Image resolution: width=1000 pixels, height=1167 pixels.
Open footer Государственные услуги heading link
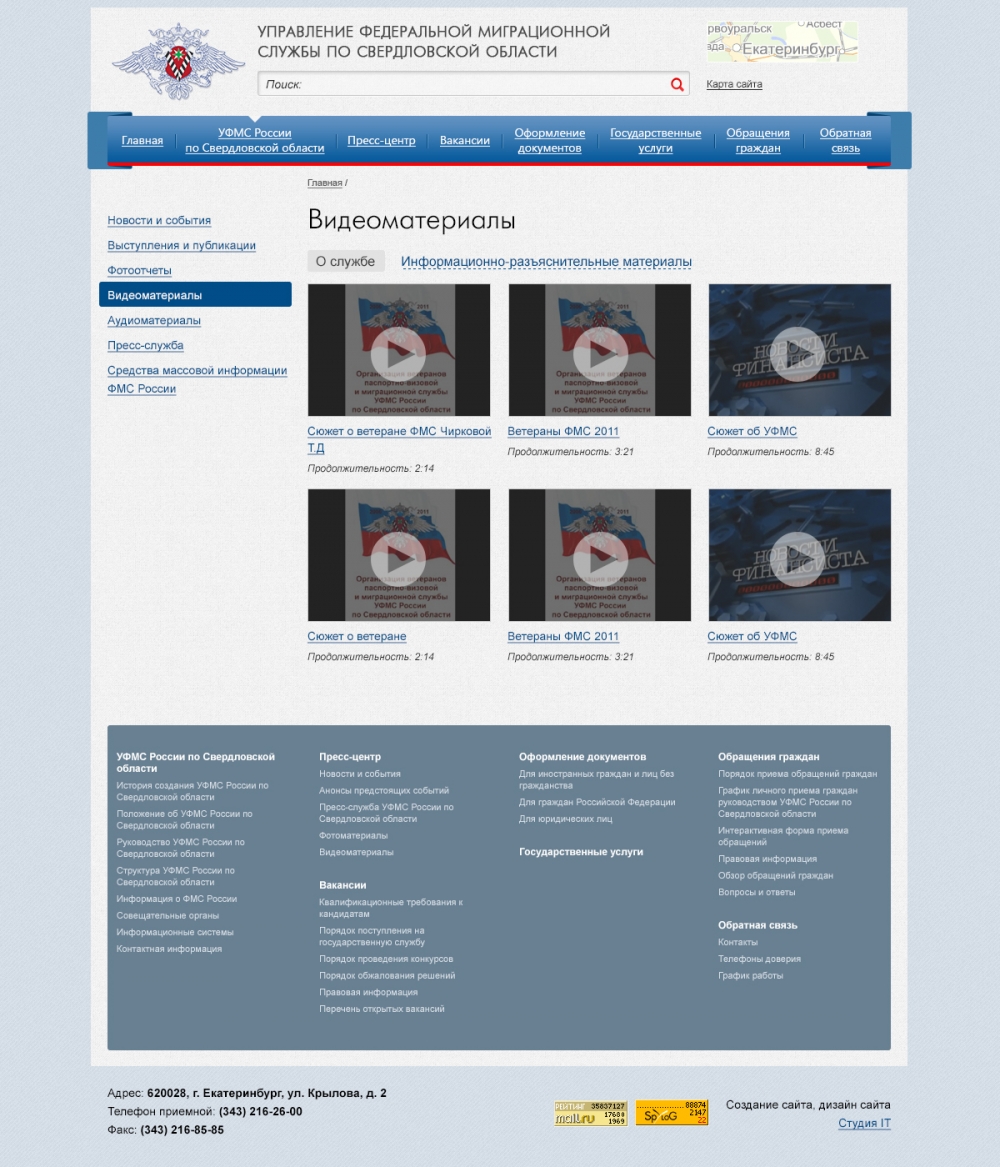[581, 851]
